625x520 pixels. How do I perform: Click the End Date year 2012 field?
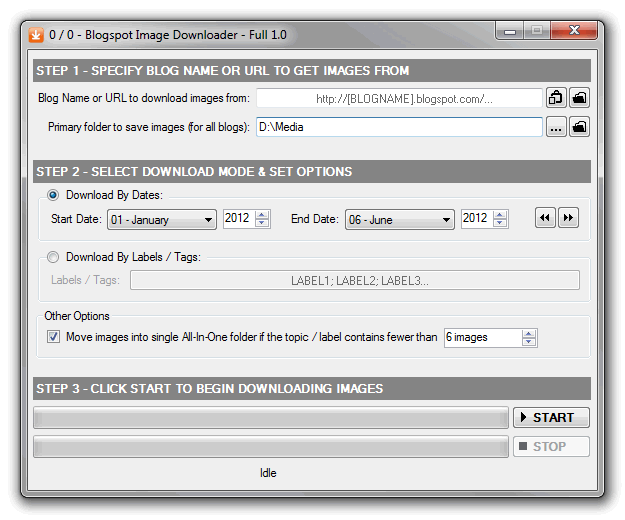[477, 219]
